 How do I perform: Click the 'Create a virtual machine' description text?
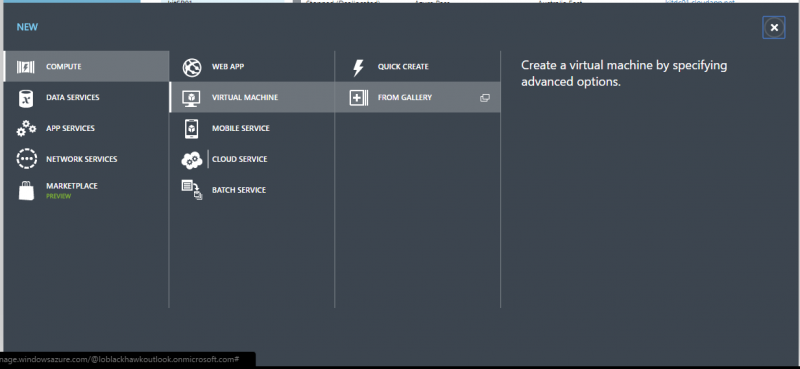(x=624, y=73)
